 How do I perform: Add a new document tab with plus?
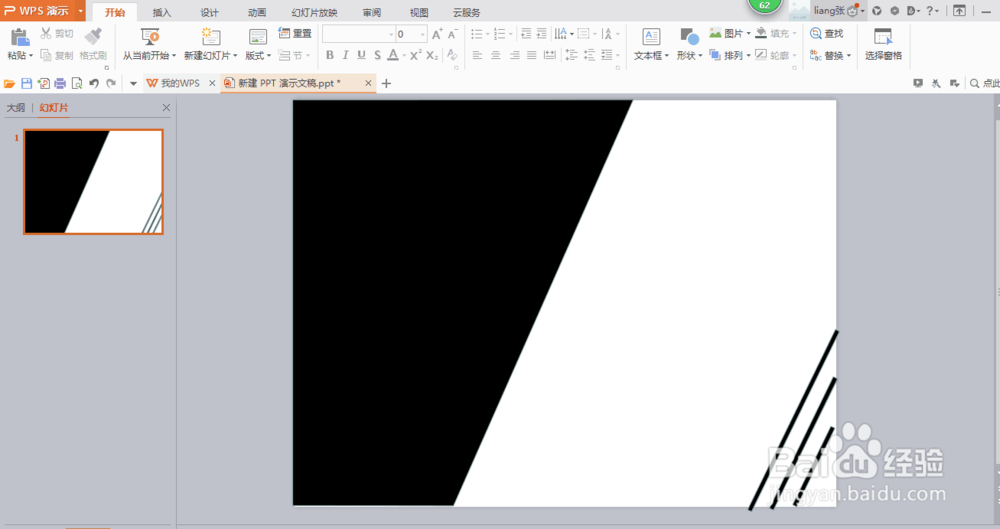point(386,84)
